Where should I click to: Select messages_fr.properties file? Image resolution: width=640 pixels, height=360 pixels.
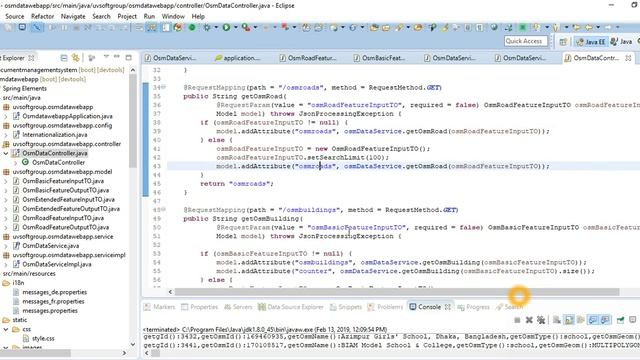coord(53,302)
